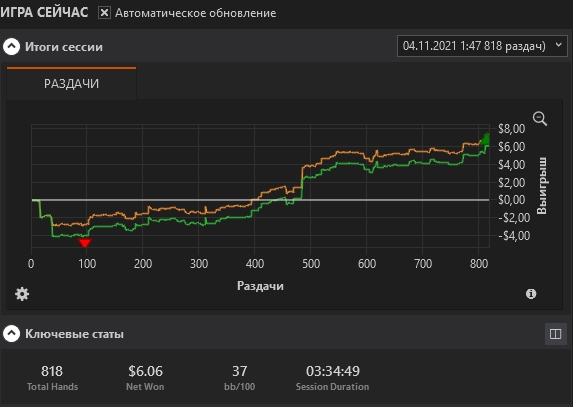Click the 800 hands axis tick label
This screenshot has width=573, height=407.
pos(479,264)
